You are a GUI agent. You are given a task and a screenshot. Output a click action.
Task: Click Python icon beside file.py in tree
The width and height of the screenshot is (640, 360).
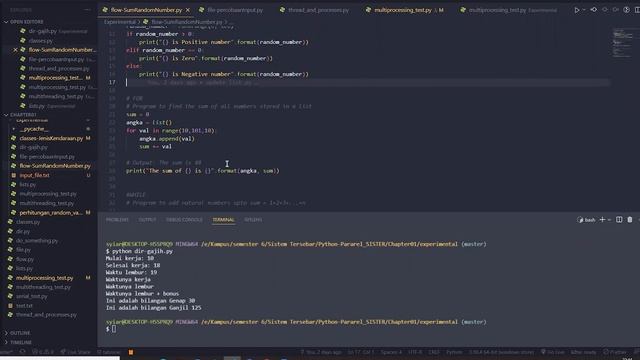[x=10, y=250]
